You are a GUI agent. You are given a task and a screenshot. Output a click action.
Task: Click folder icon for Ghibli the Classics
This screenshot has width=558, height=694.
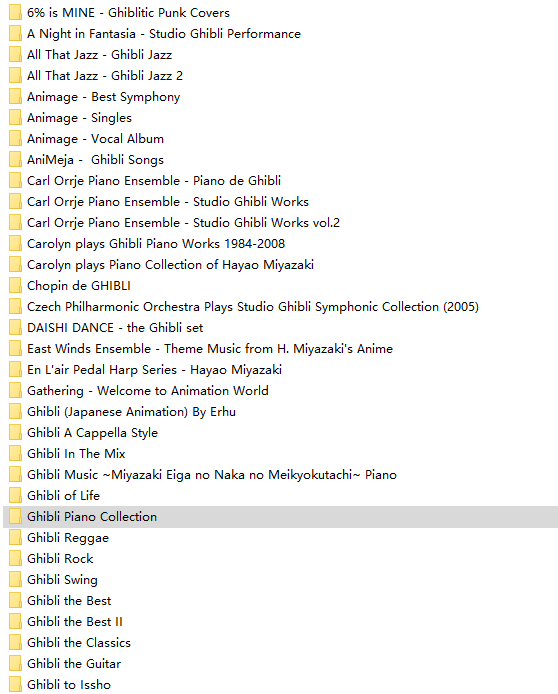click(x=15, y=643)
